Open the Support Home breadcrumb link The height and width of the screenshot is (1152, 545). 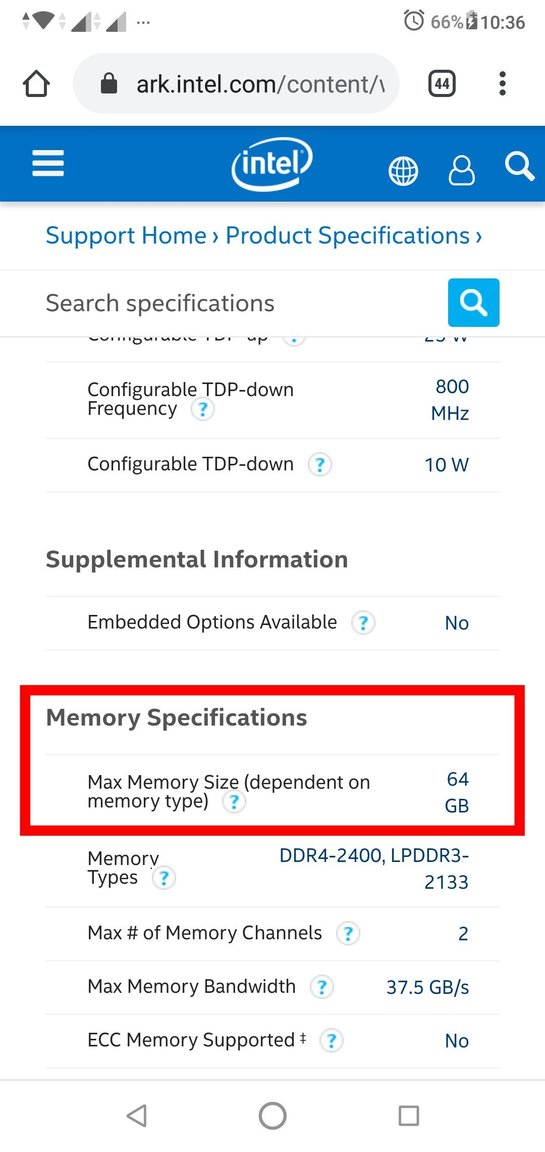[x=126, y=236]
